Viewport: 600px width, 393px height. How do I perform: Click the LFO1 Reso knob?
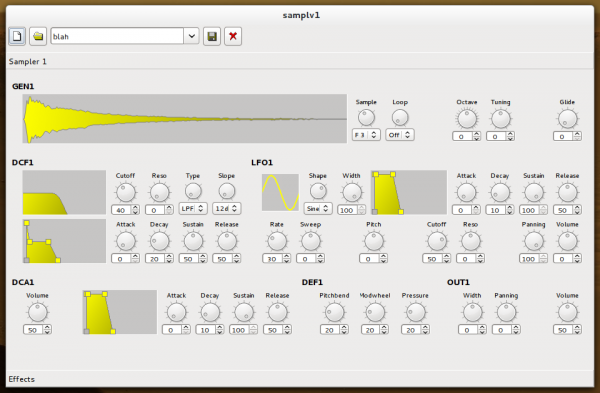pos(470,241)
